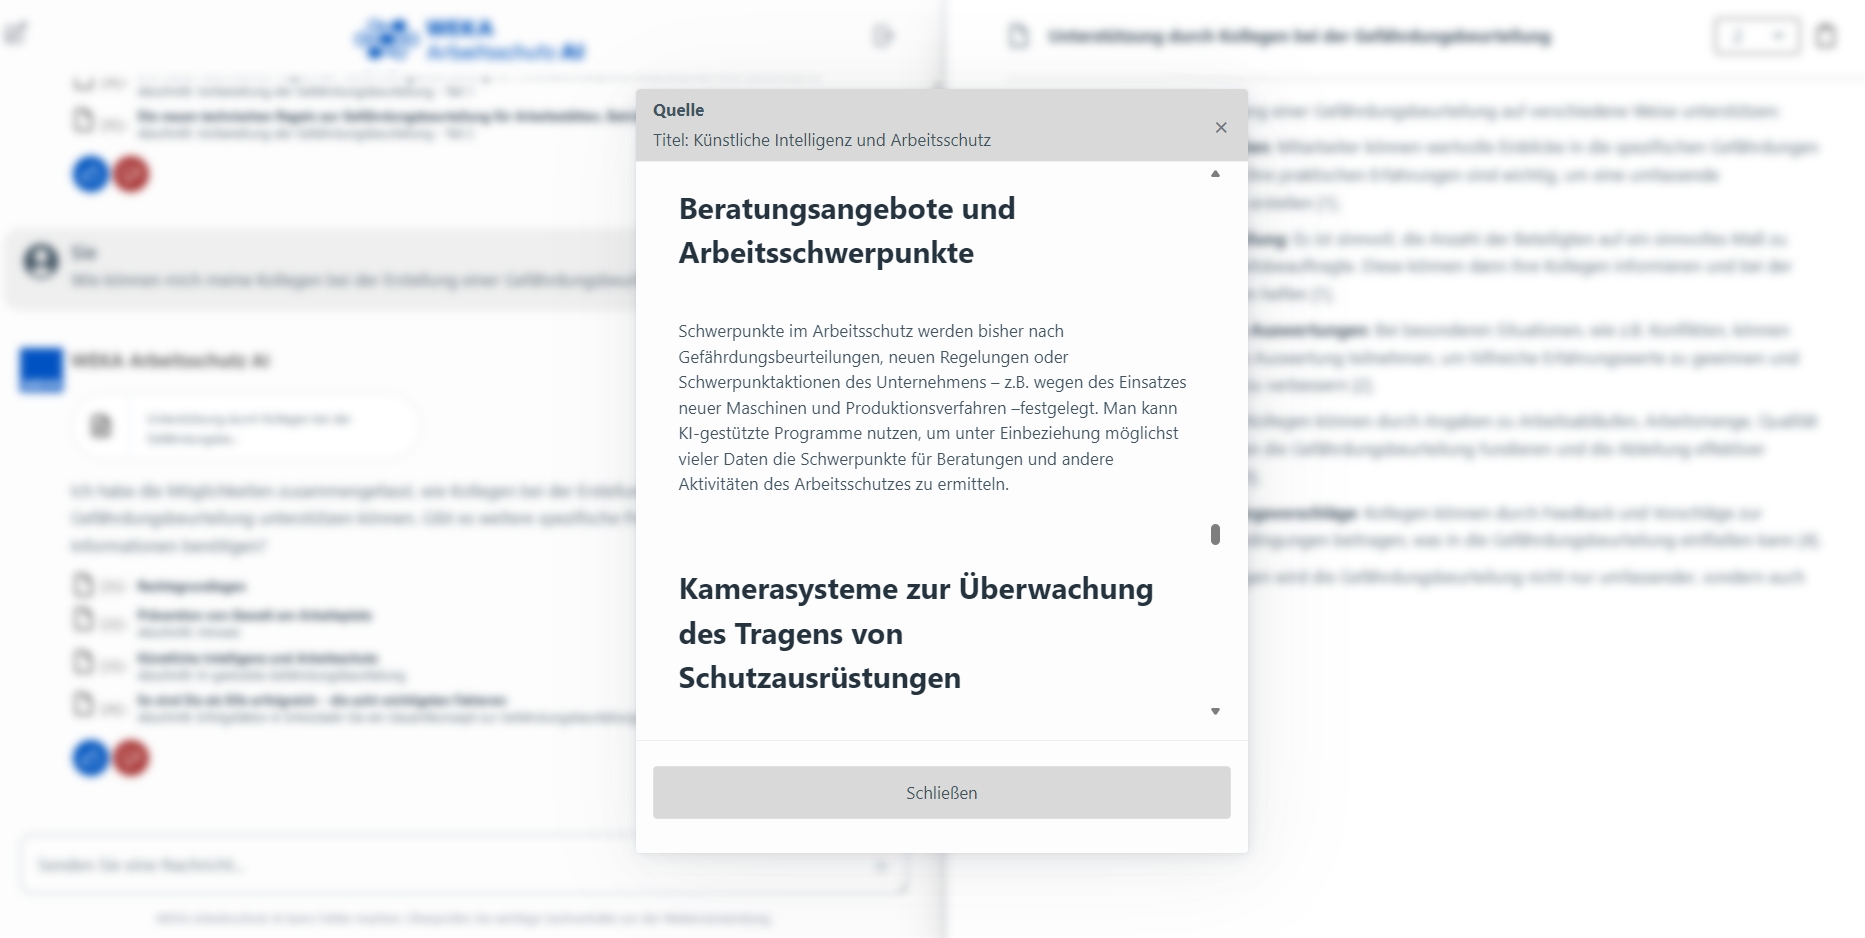Image resolution: width=1865 pixels, height=938 pixels.
Task: Click the title line 'Titel: Künstliche Intelligenz und Arbeitsschutz'
Action: [x=822, y=140]
